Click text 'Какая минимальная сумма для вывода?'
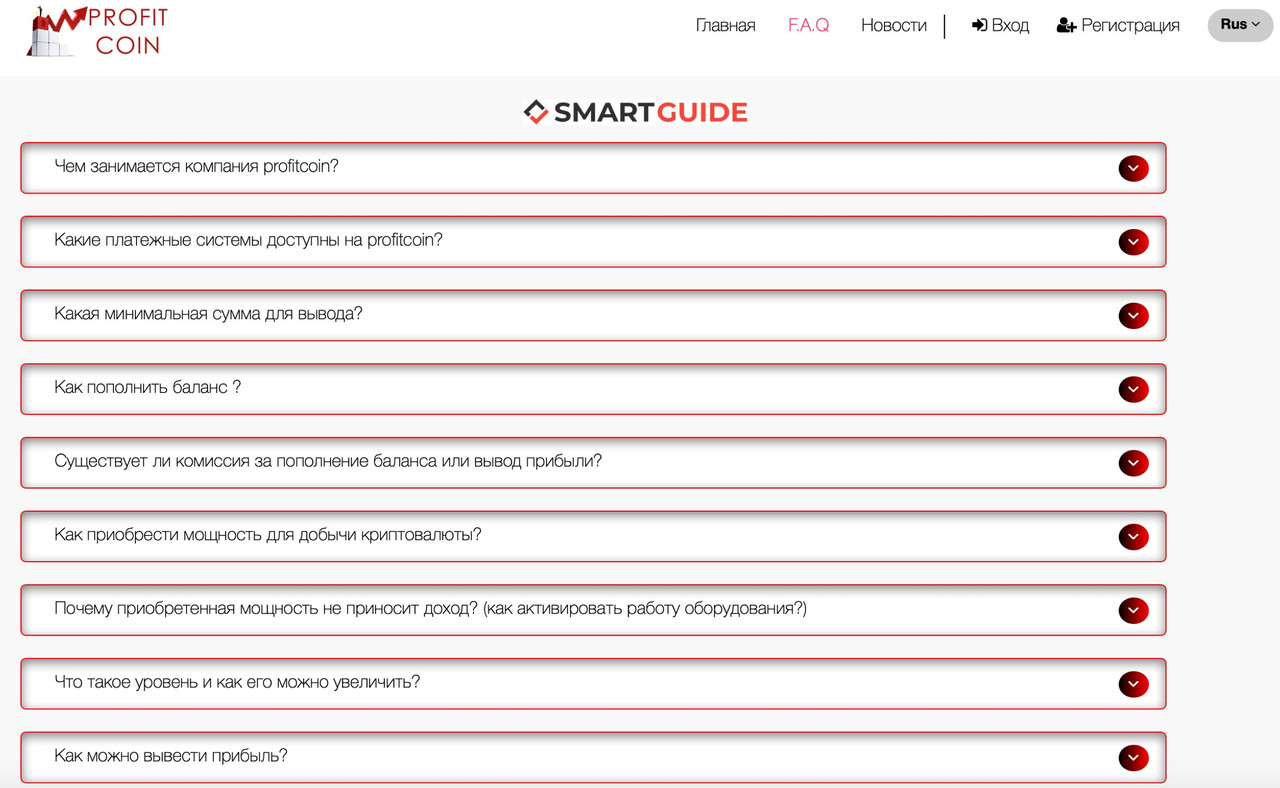1280x788 pixels. [x=208, y=314]
